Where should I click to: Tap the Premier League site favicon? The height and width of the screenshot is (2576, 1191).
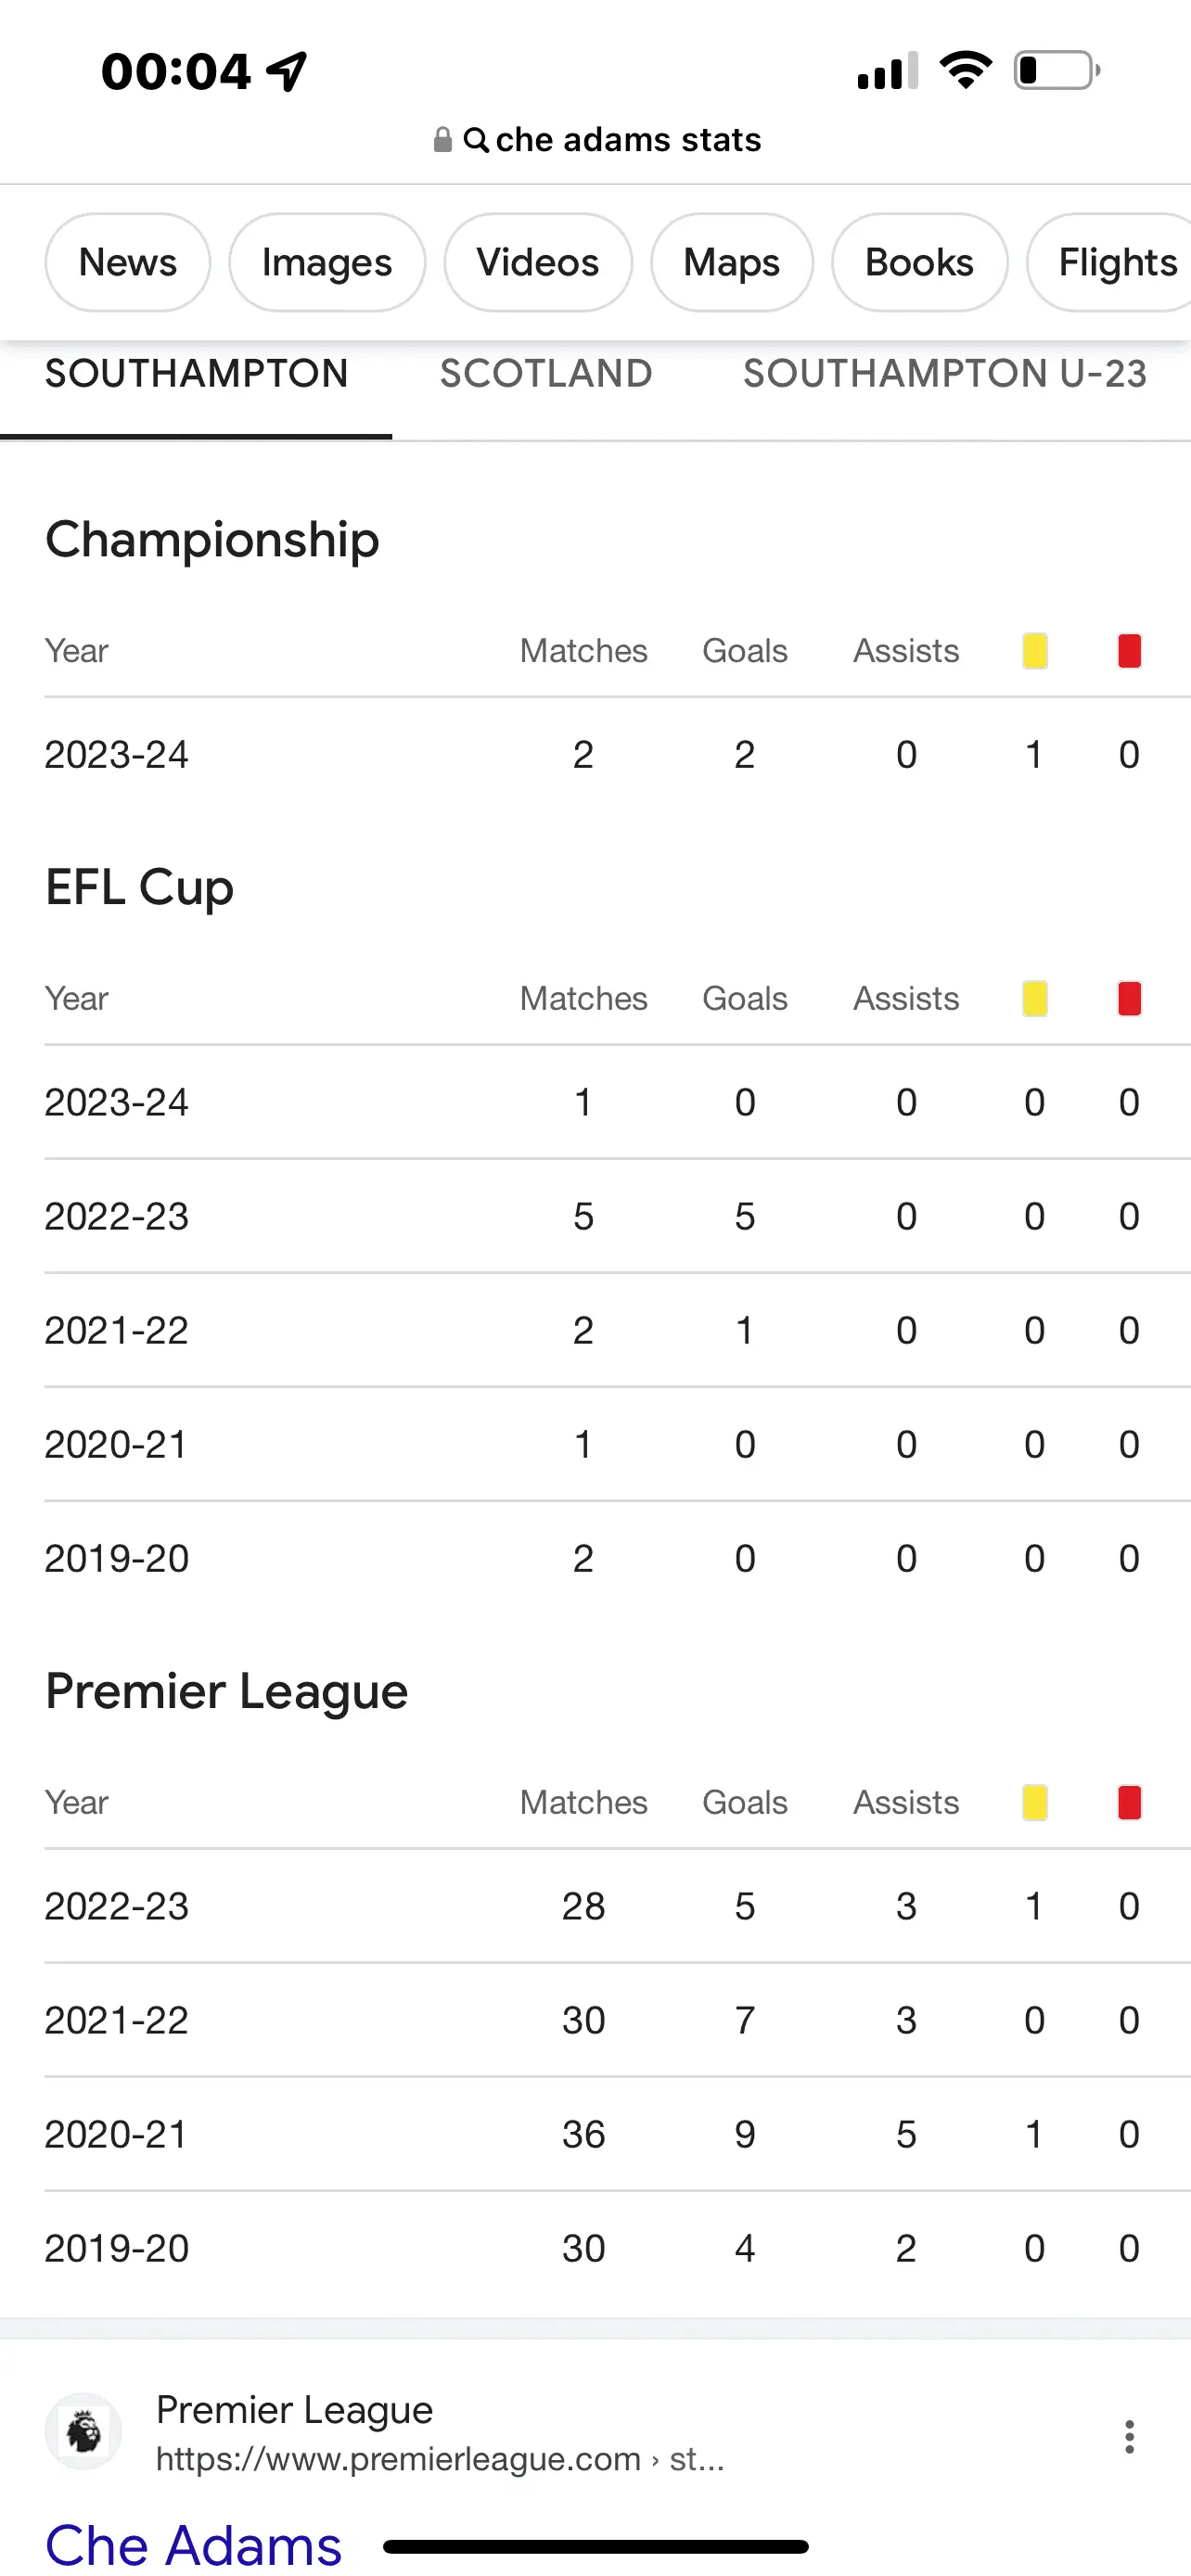click(x=84, y=2431)
